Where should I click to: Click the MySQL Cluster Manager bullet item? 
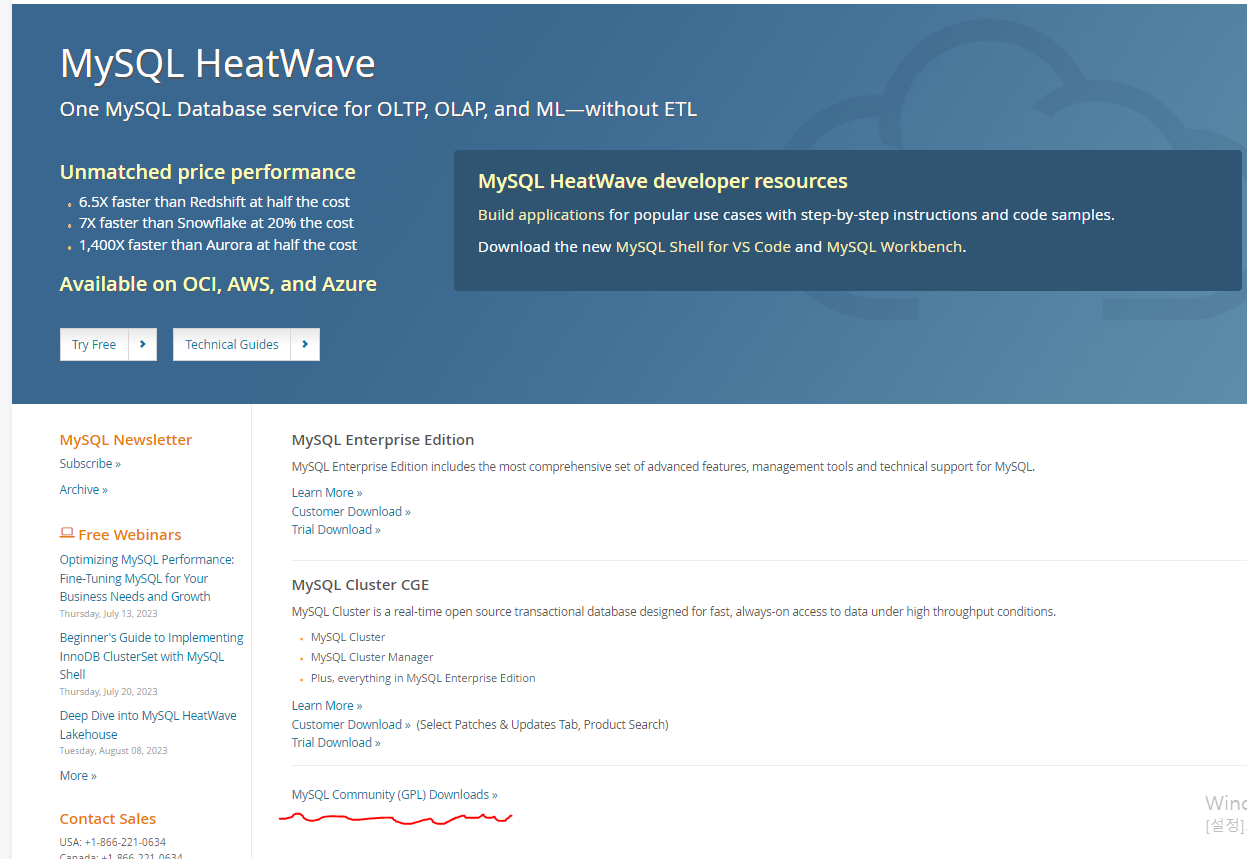(372, 658)
